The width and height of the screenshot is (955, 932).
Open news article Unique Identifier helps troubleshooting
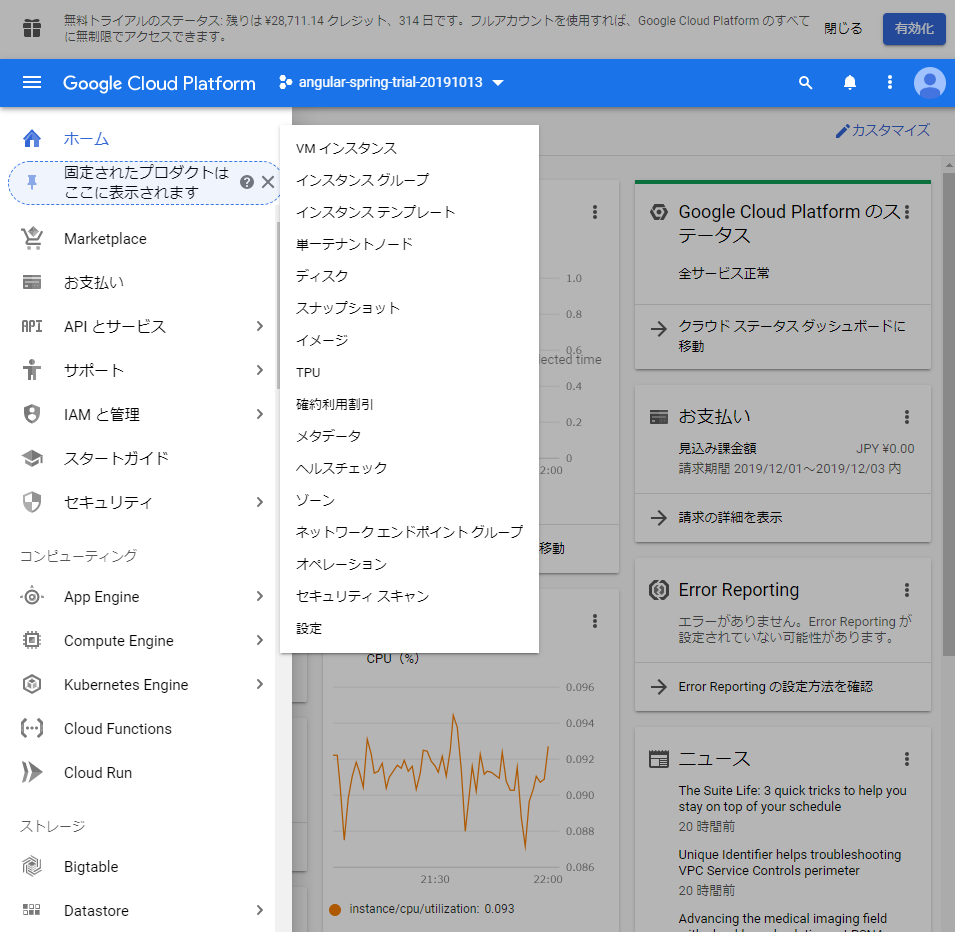(x=789, y=862)
